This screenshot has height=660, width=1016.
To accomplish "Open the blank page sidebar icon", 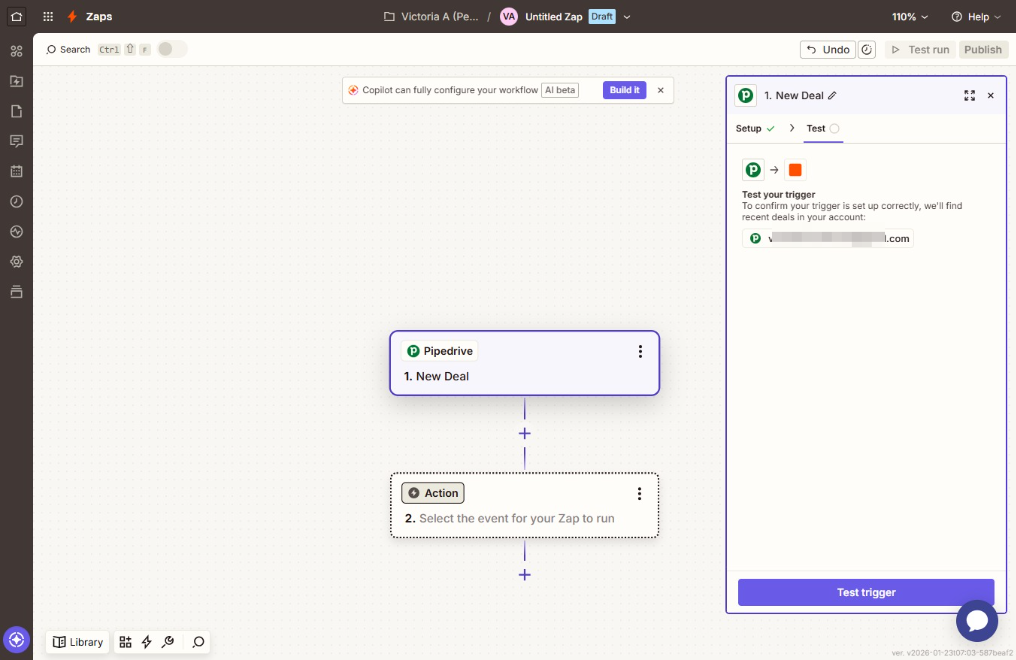I will coord(16,111).
